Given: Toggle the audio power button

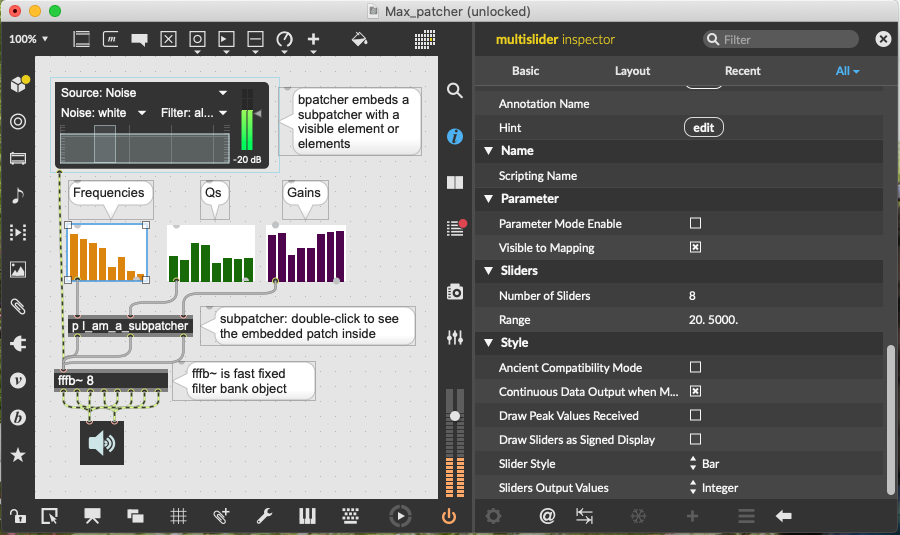Looking at the screenshot, I should [x=449, y=516].
